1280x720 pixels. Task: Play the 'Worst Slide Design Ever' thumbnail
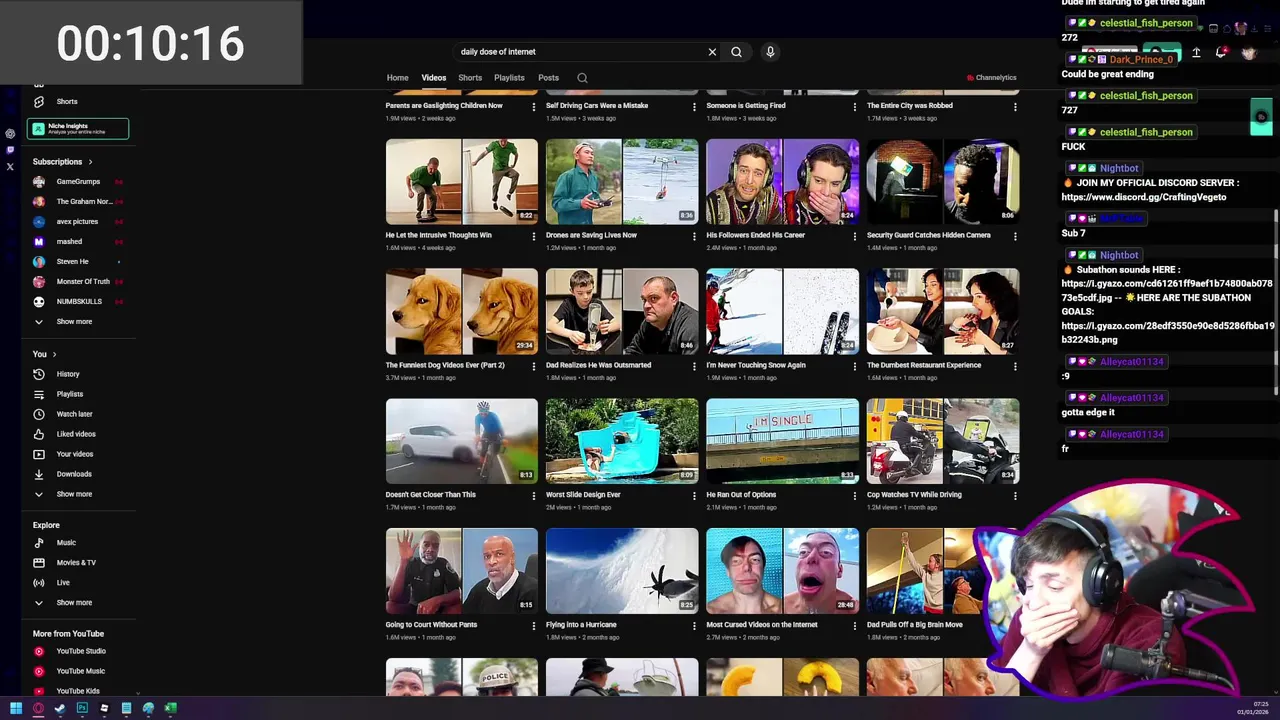coord(622,441)
